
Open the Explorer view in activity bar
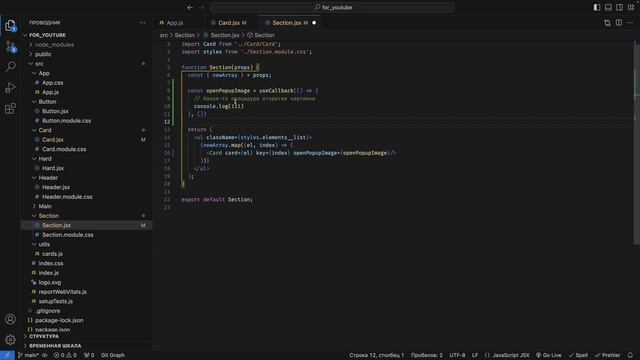coord(10,25)
